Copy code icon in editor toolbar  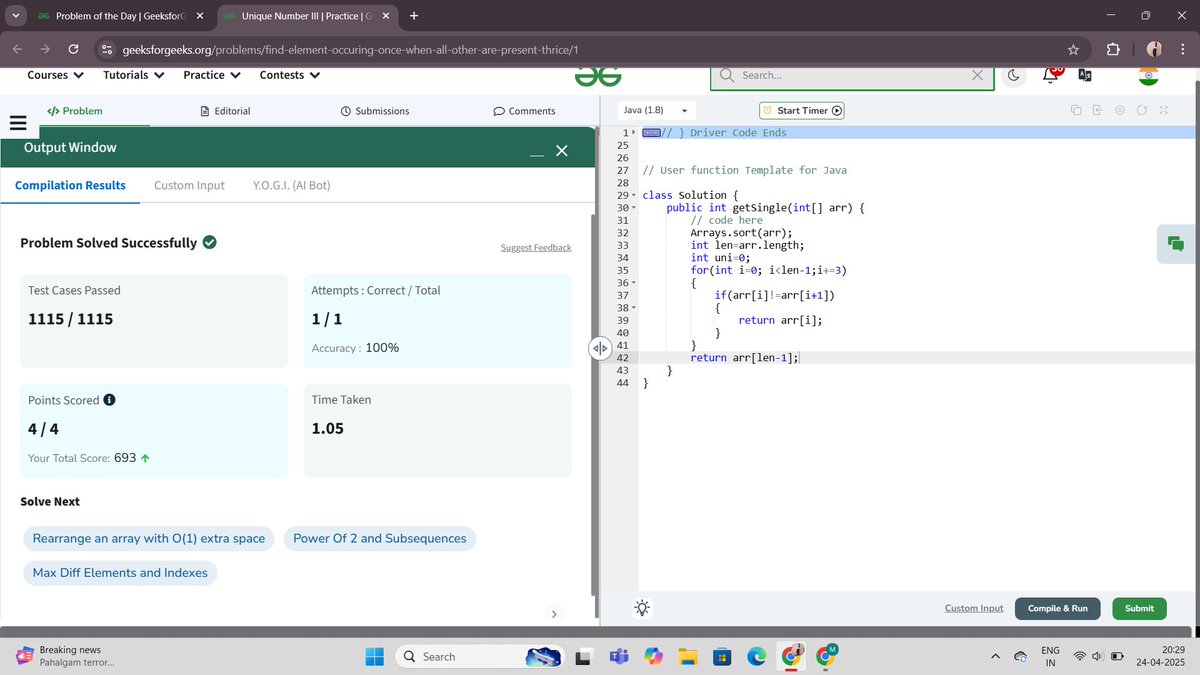[x=1075, y=110]
